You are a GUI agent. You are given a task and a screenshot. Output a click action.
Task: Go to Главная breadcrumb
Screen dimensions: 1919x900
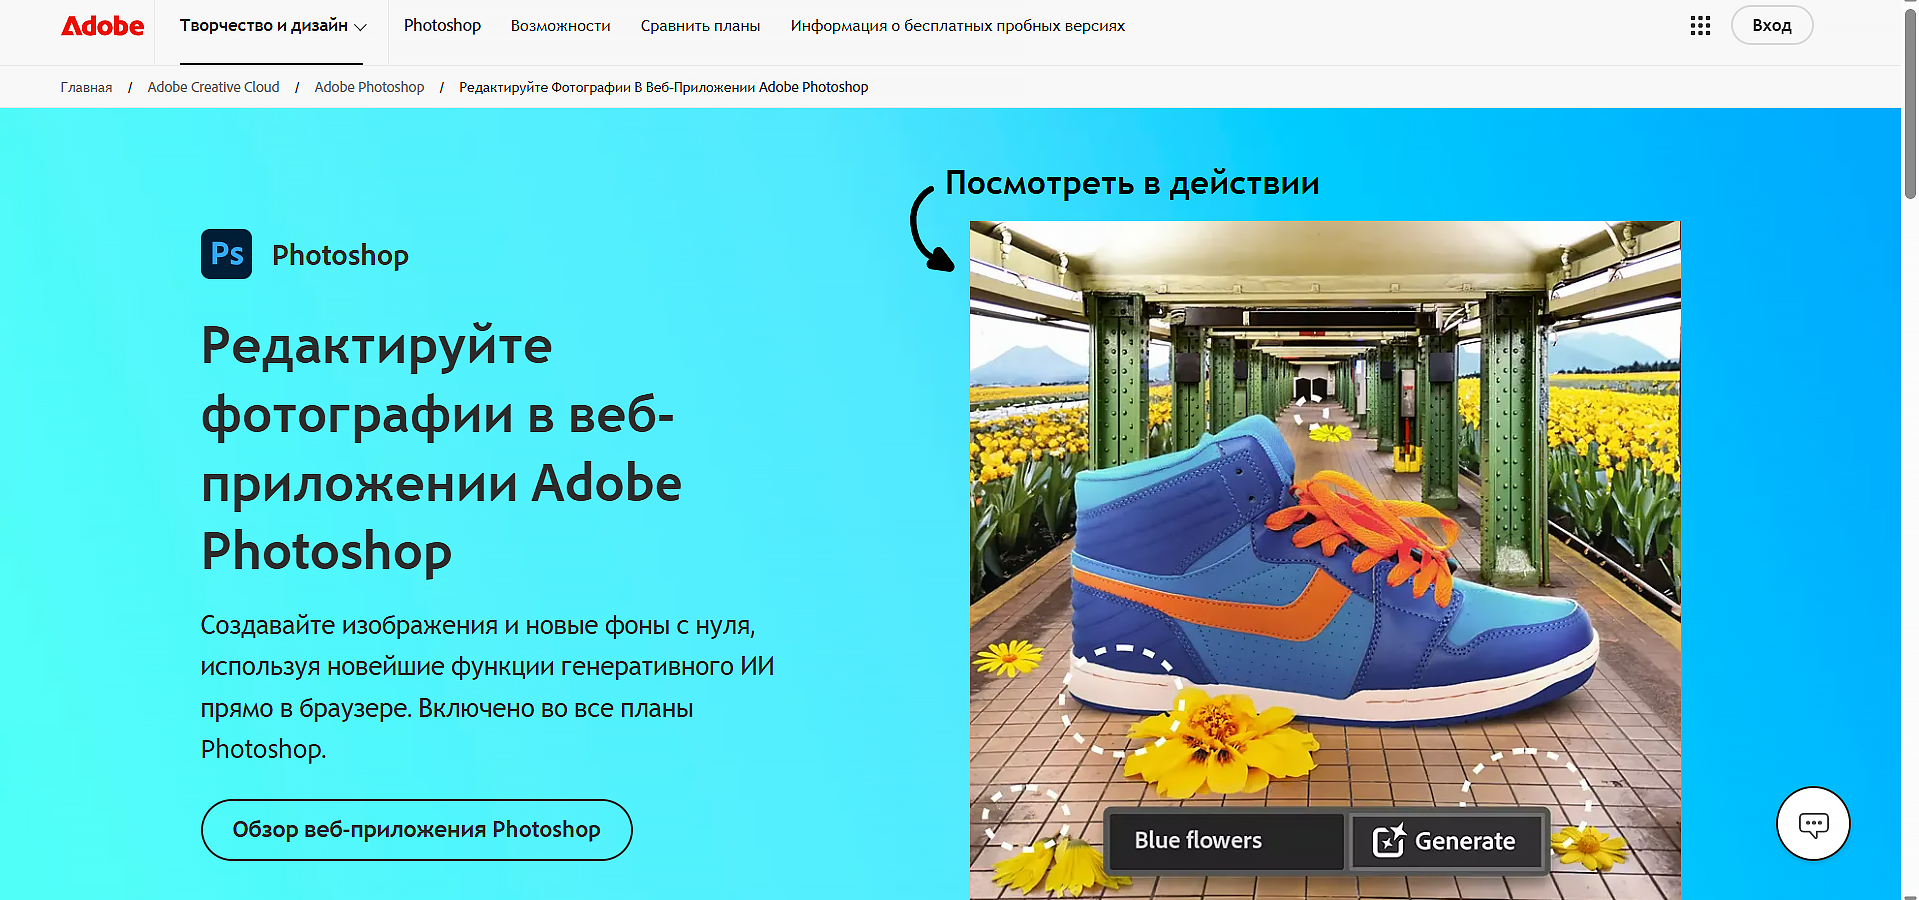86,87
